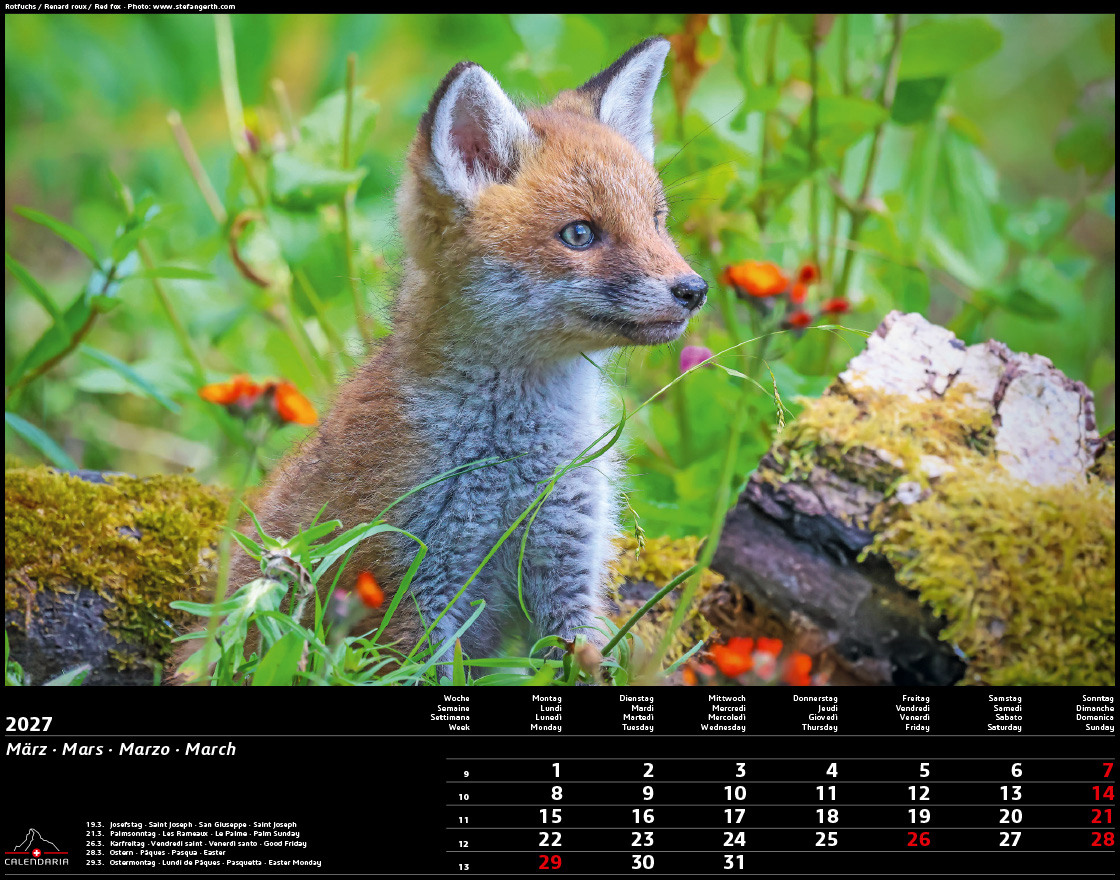
Task: Click the März · Mars · Marzo · March heading
Action: [121, 749]
